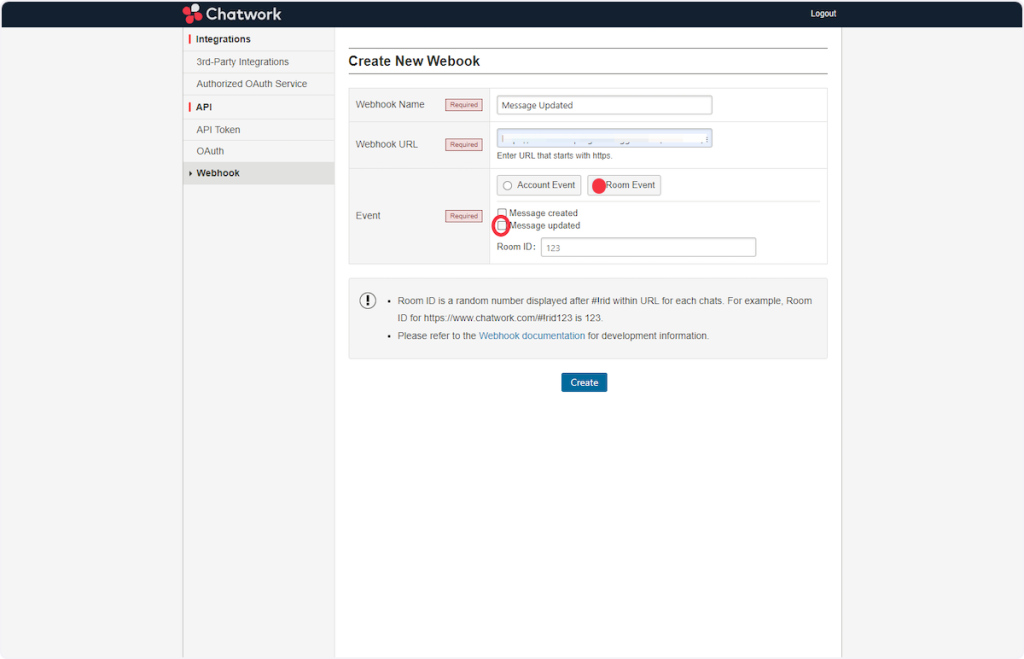Enable the Message created checkbox
The image size is (1024, 659).
click(502, 213)
